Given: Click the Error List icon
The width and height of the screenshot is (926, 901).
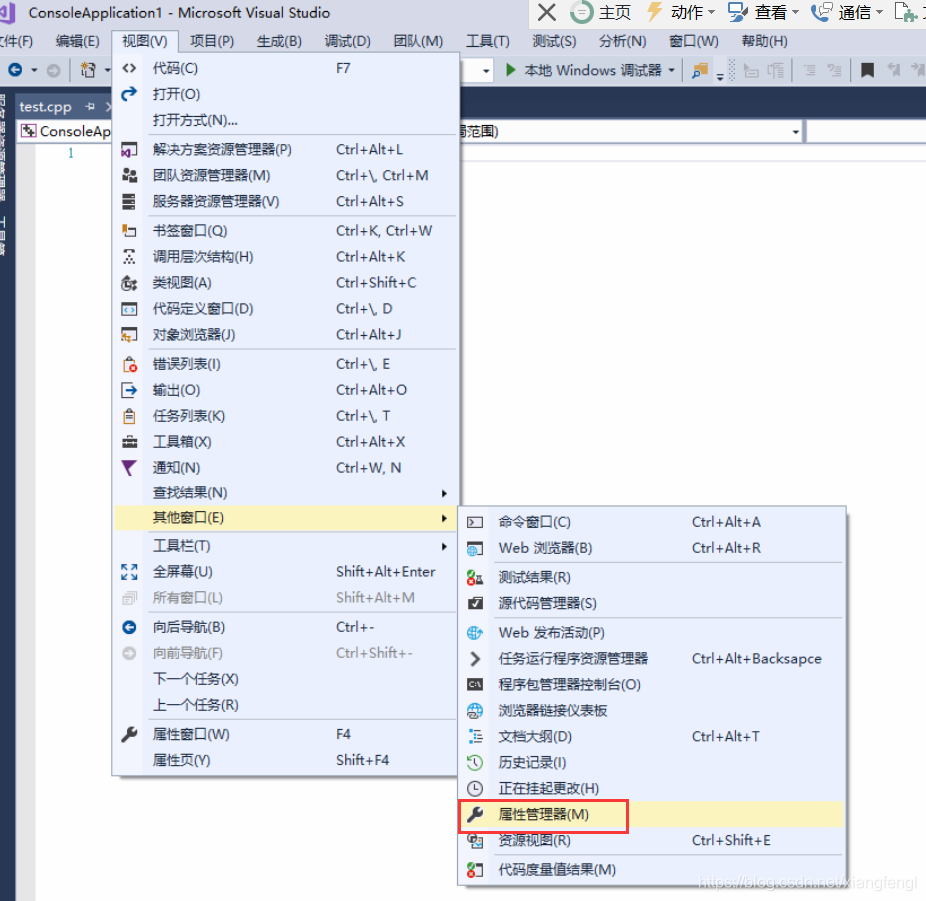Looking at the screenshot, I should (x=129, y=364).
